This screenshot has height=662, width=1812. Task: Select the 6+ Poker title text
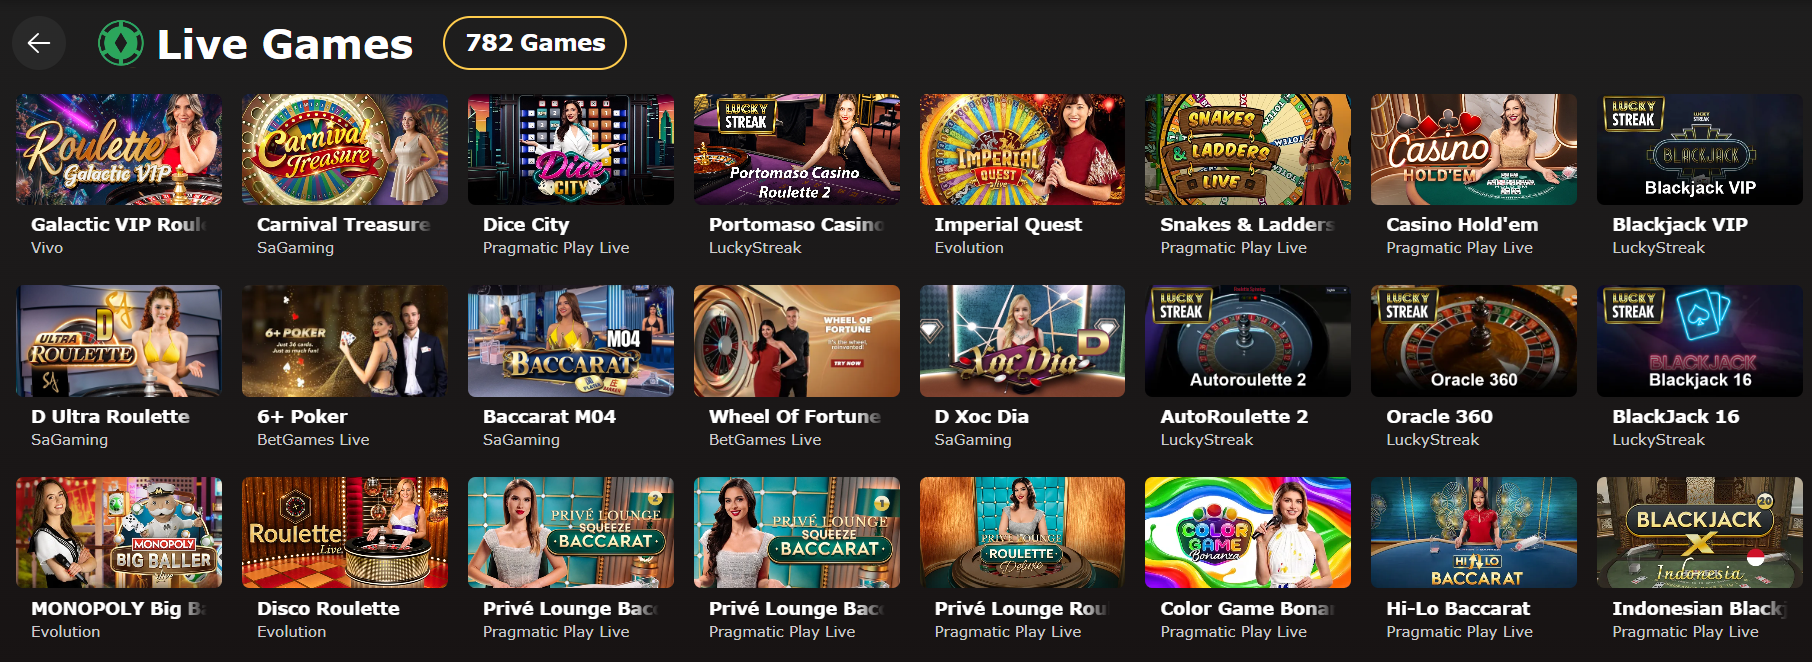point(302,417)
